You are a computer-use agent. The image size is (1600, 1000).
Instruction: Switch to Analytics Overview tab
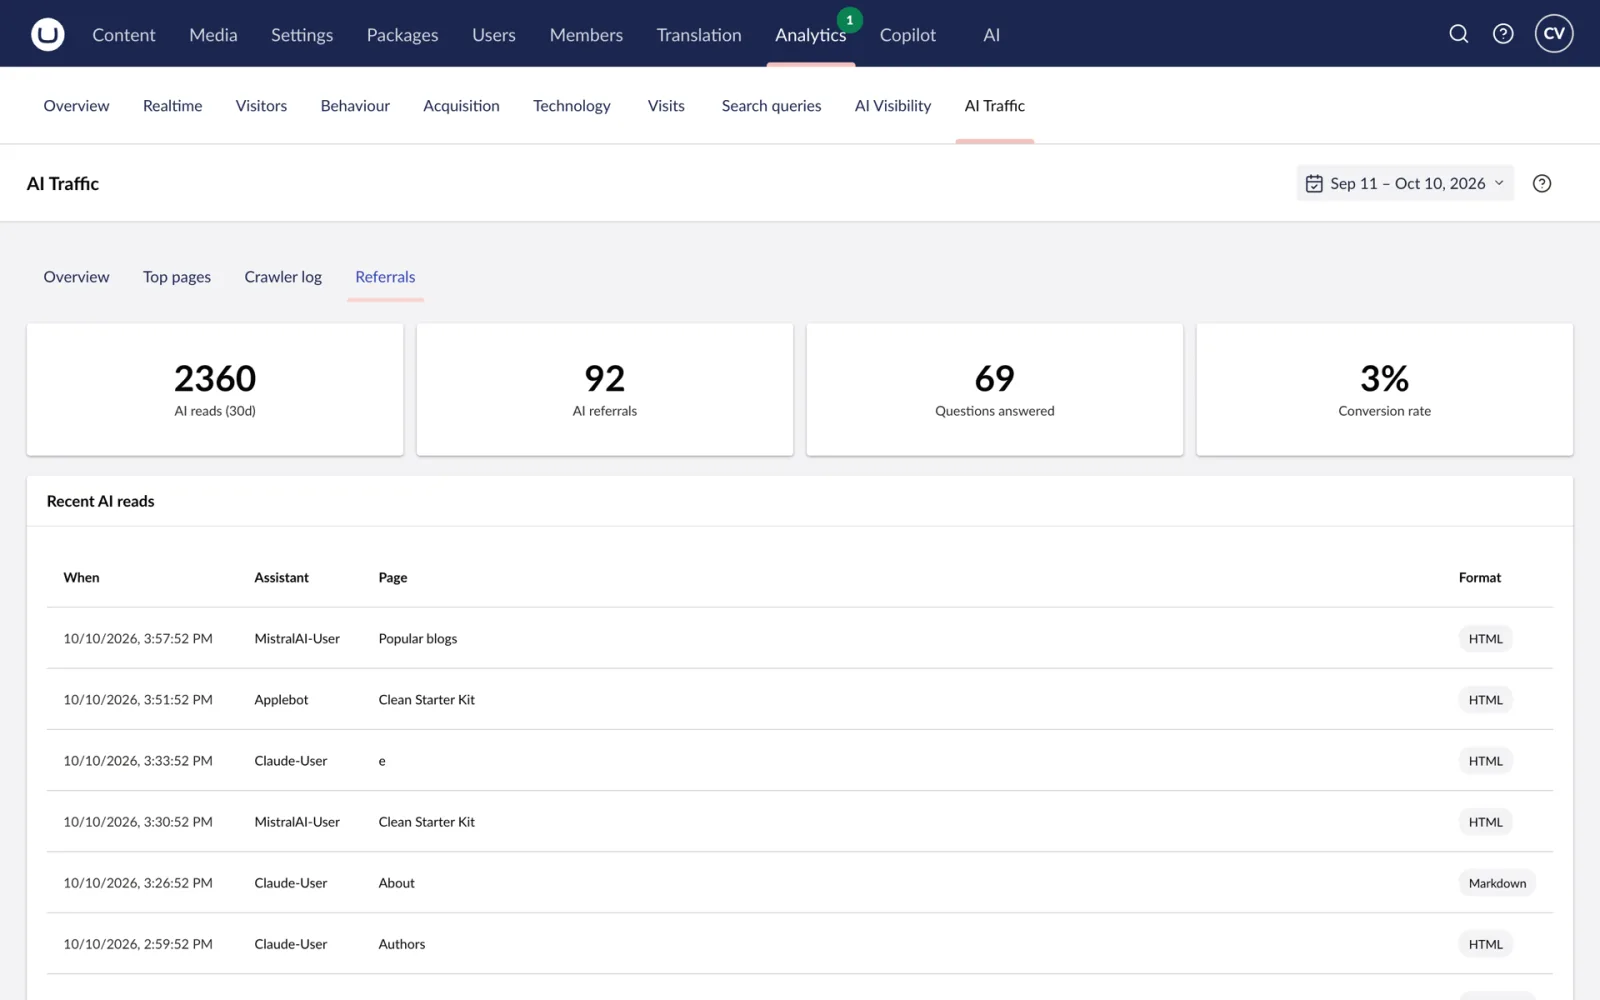tap(76, 106)
